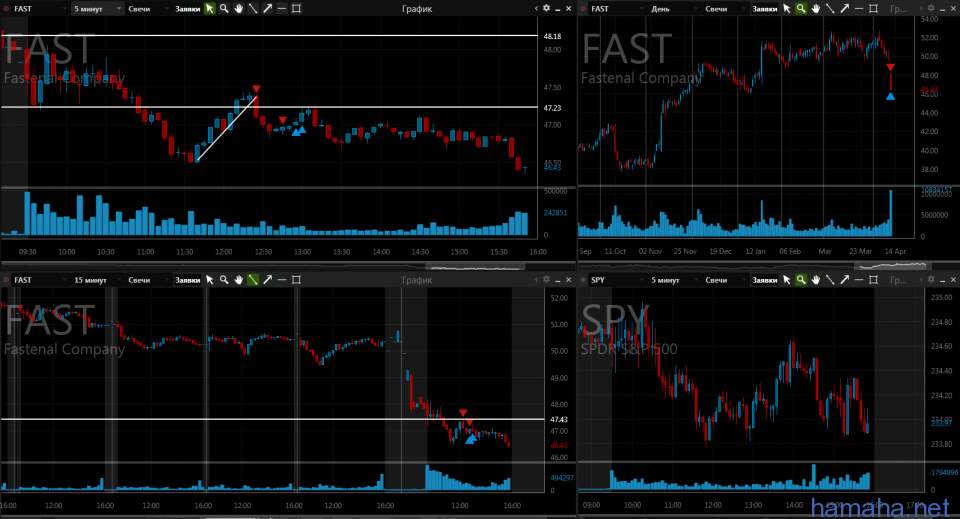Activate the zoom magnifier in the FAST 5 минут chart
960x519 pixels.
224,9
